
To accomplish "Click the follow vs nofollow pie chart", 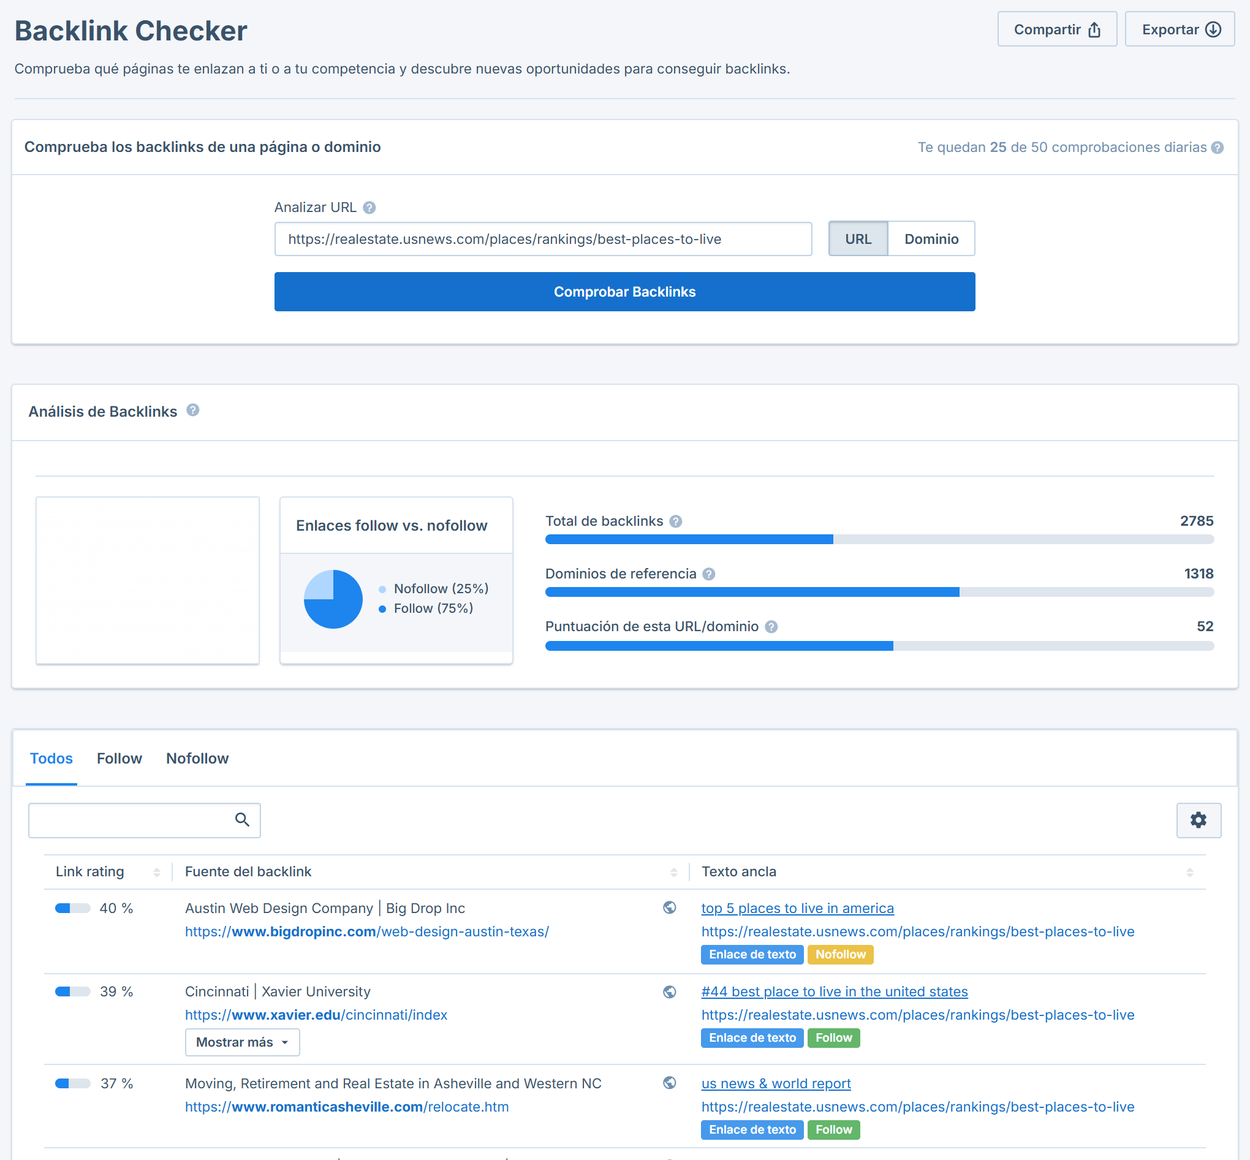I will click(333, 599).
